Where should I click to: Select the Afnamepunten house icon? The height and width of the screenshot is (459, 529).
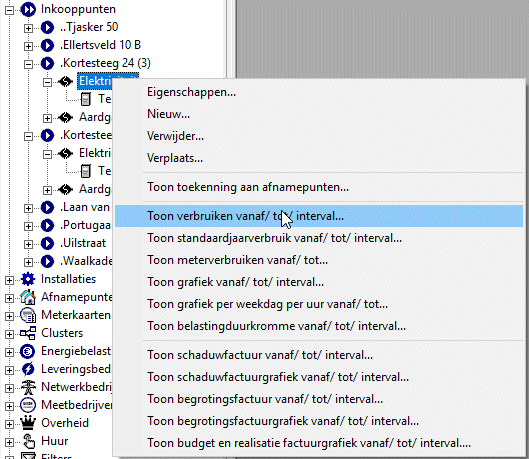(28, 297)
